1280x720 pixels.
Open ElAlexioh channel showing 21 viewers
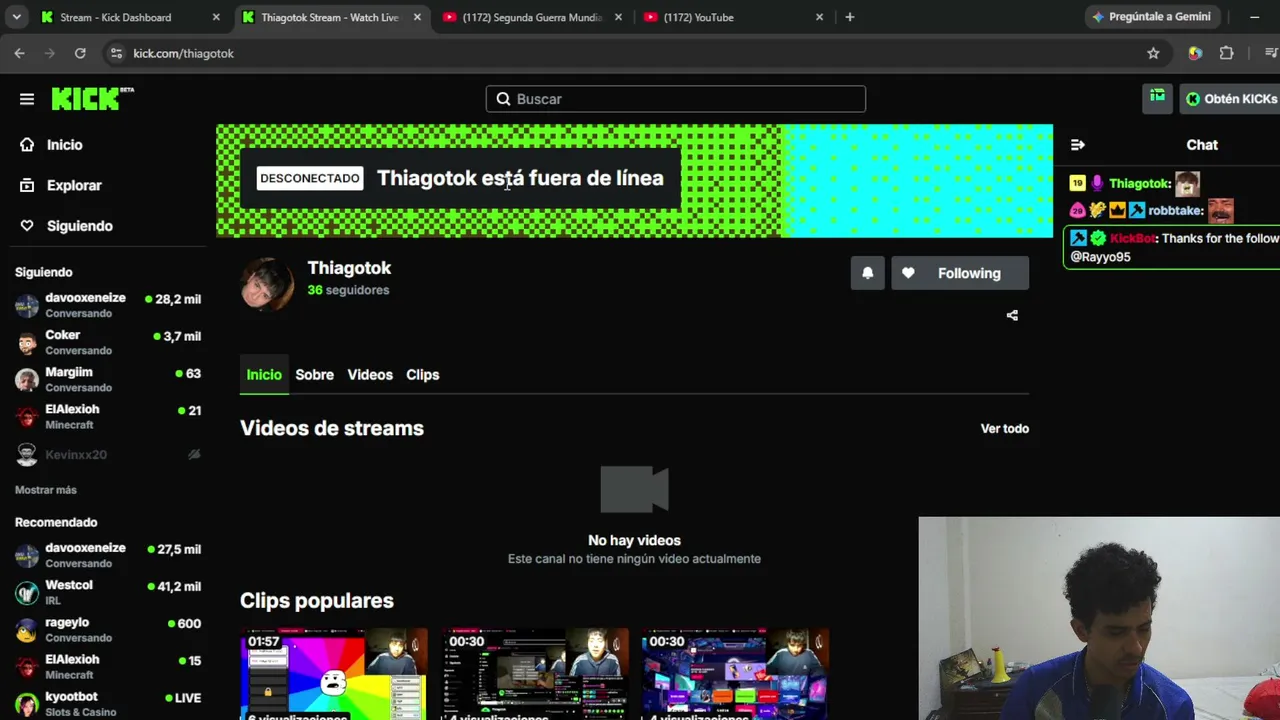pos(107,416)
